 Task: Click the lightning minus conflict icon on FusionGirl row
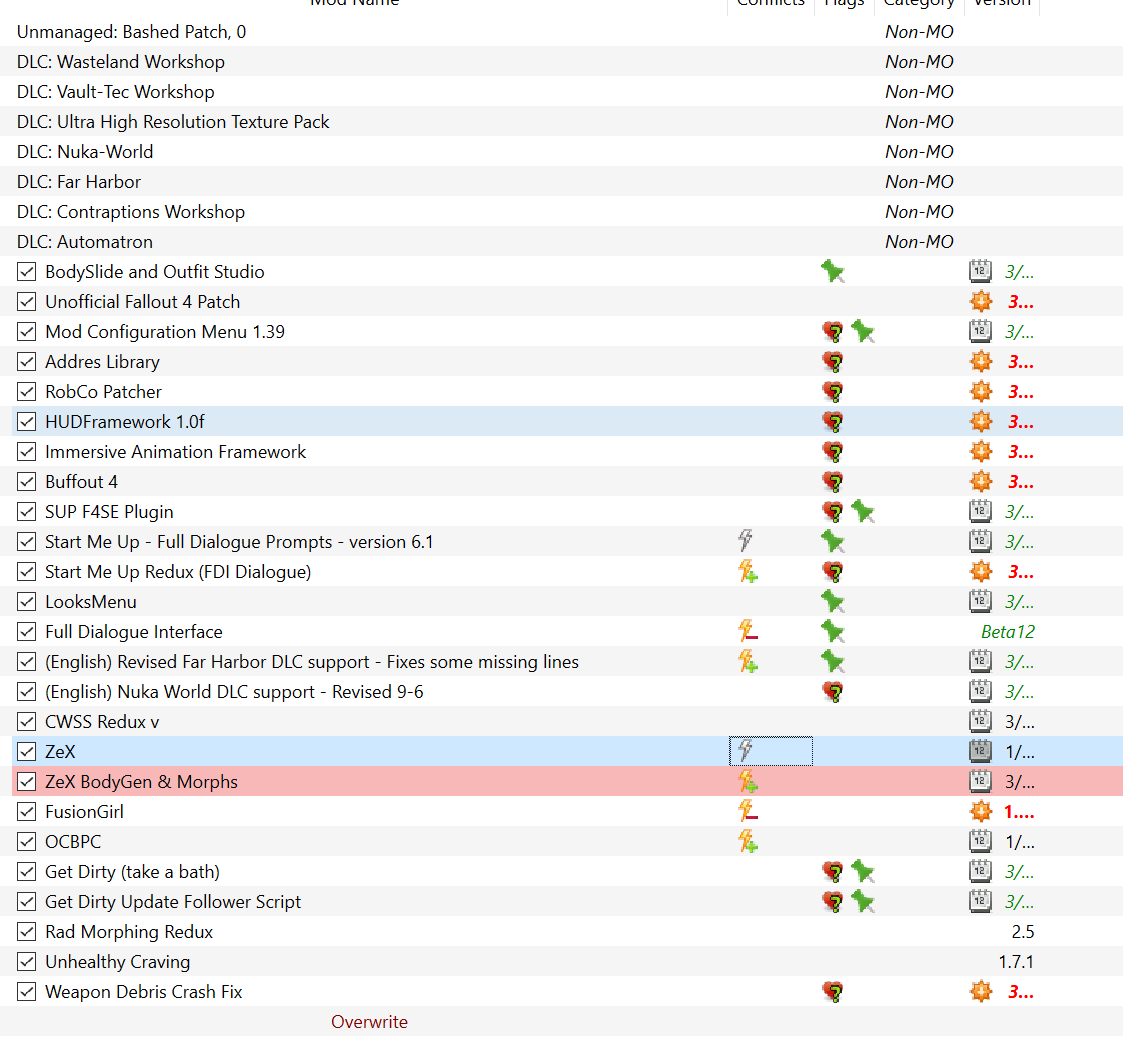pos(748,811)
